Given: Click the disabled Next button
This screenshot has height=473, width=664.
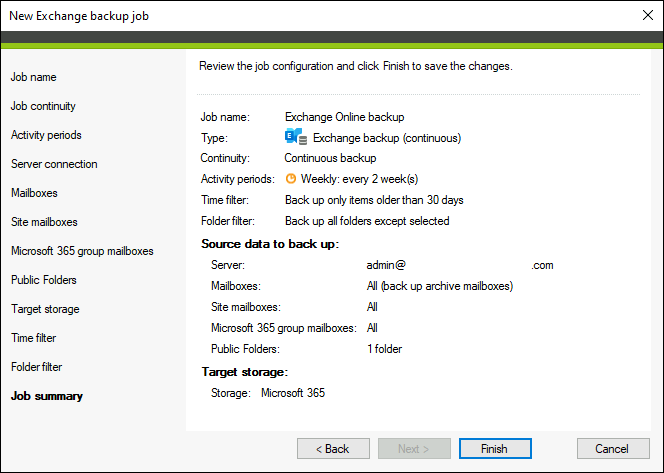Looking at the screenshot, I should 414,449.
